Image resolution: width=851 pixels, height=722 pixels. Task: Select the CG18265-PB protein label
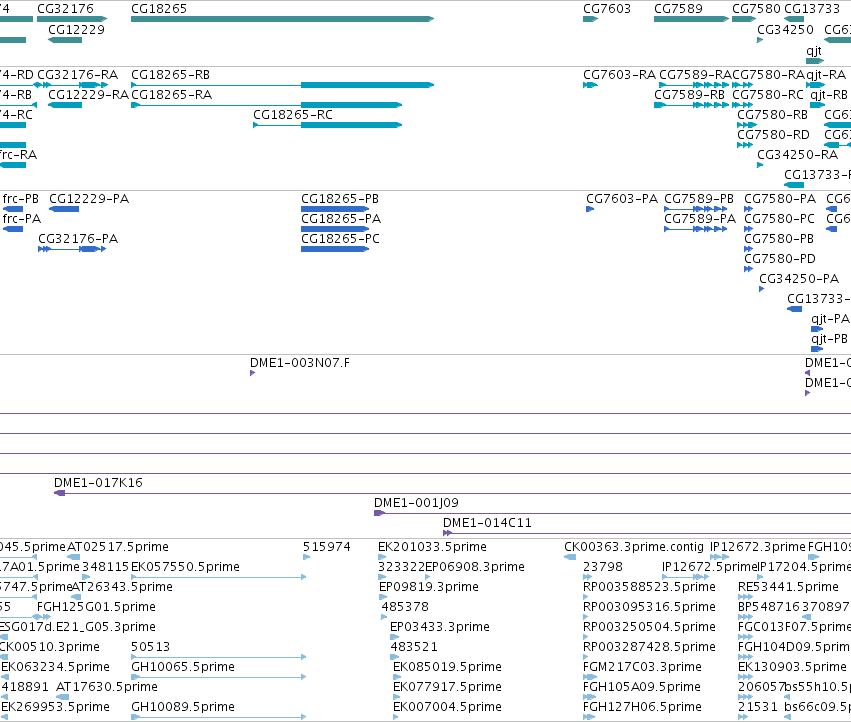coord(340,199)
